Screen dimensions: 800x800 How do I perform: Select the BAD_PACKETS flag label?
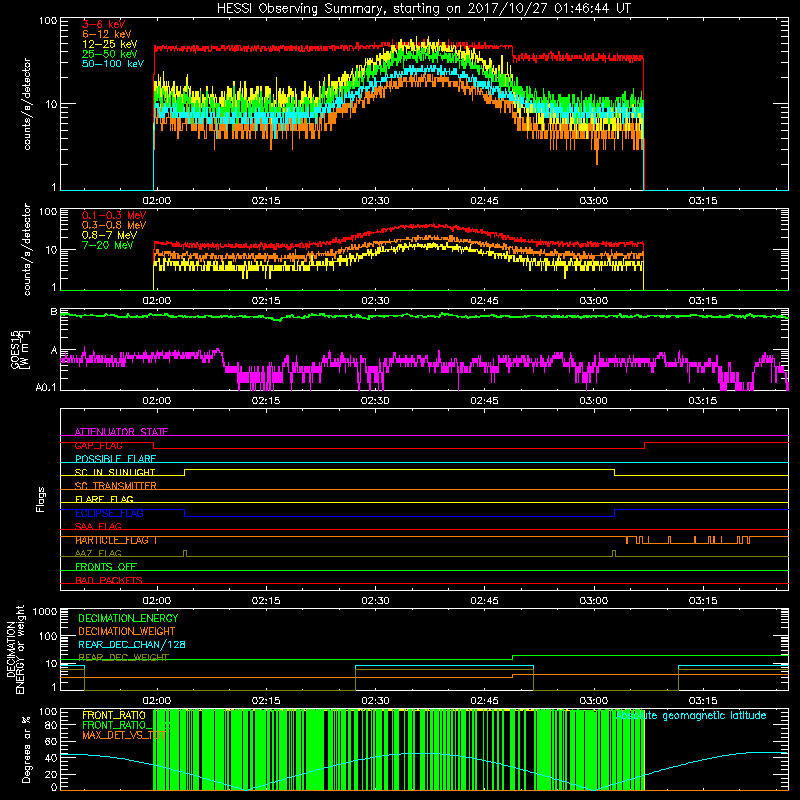[x=109, y=580]
